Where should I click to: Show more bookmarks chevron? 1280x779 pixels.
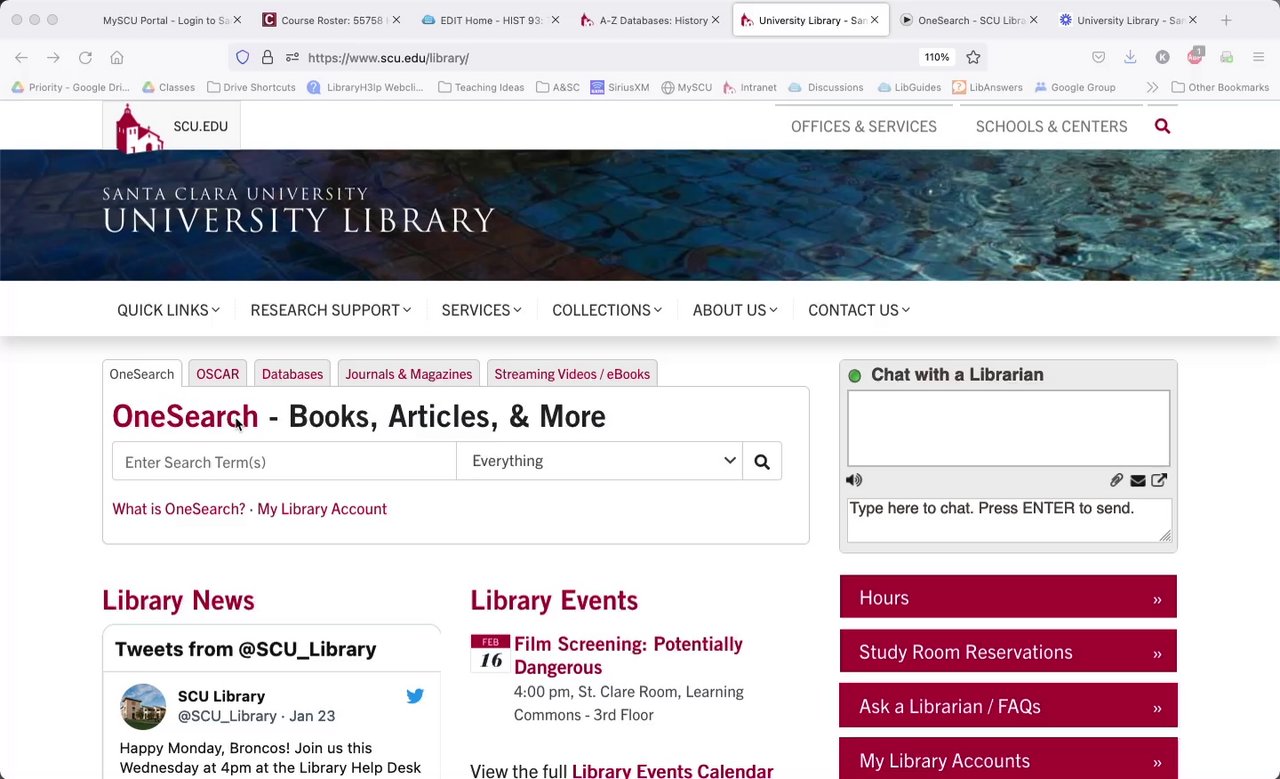tap(1152, 87)
